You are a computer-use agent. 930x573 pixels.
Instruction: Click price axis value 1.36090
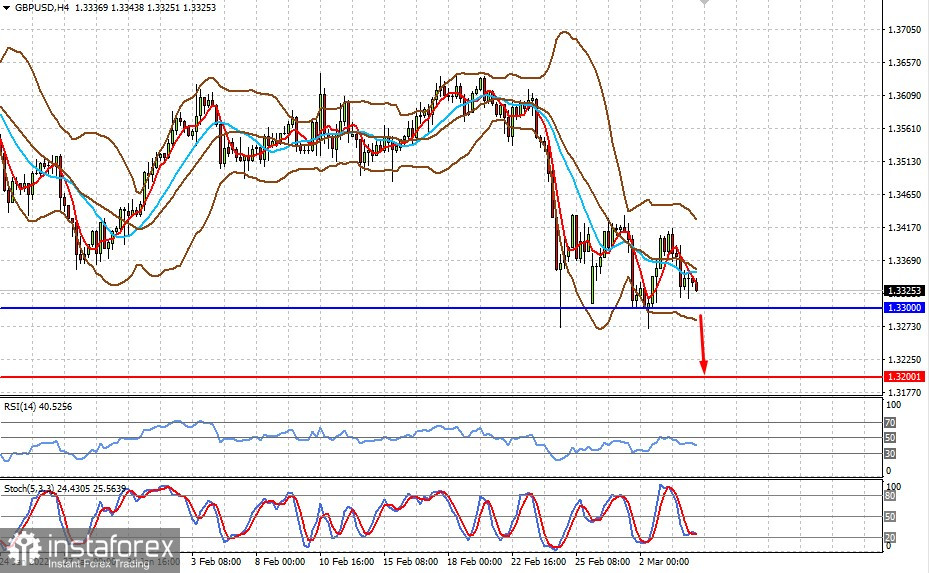pos(904,96)
